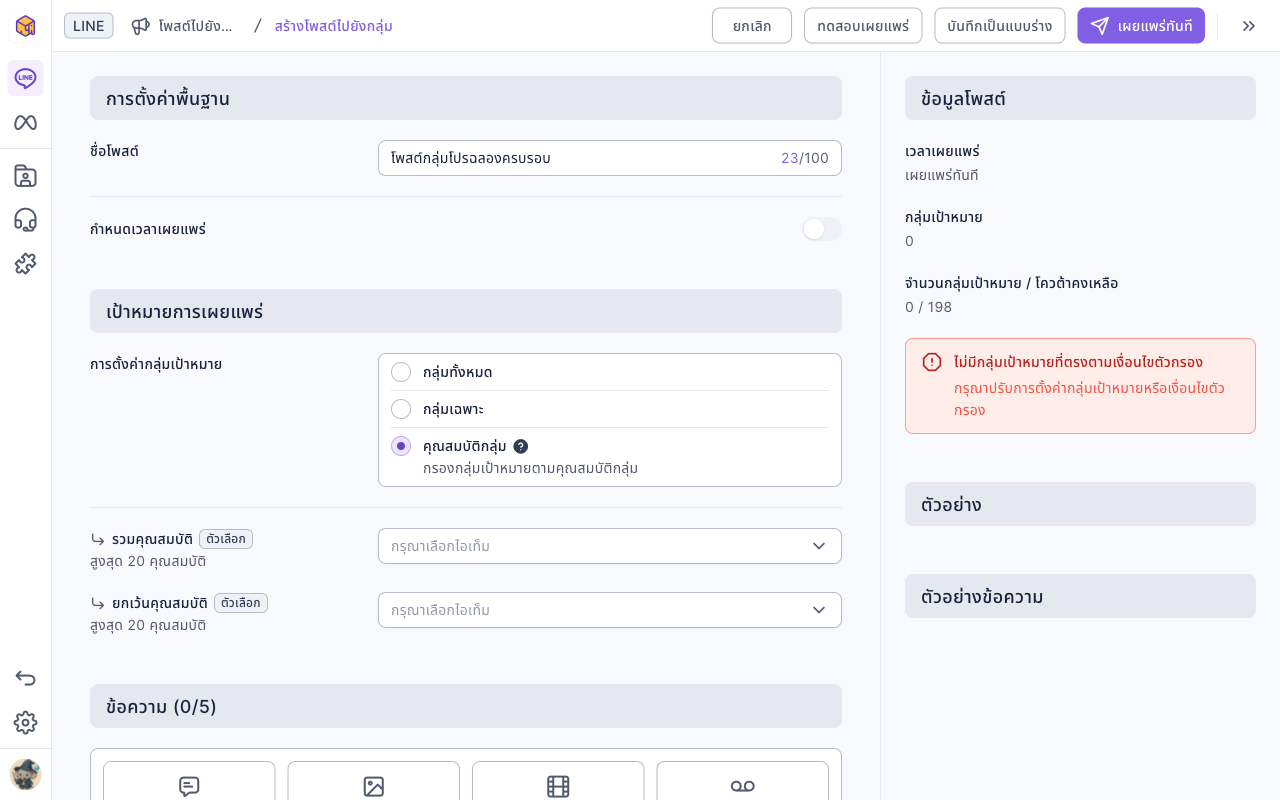Screen dimensions: 1280x800
Task: Toggle the กำหนดเวลาเผยแพร่ switch
Action: coord(822,229)
